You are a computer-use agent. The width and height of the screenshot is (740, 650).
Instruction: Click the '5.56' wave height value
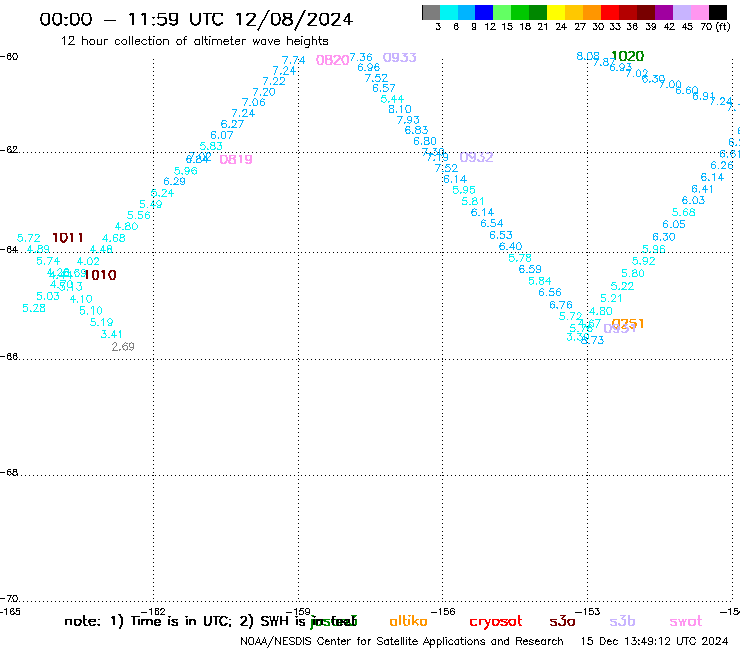(139, 215)
